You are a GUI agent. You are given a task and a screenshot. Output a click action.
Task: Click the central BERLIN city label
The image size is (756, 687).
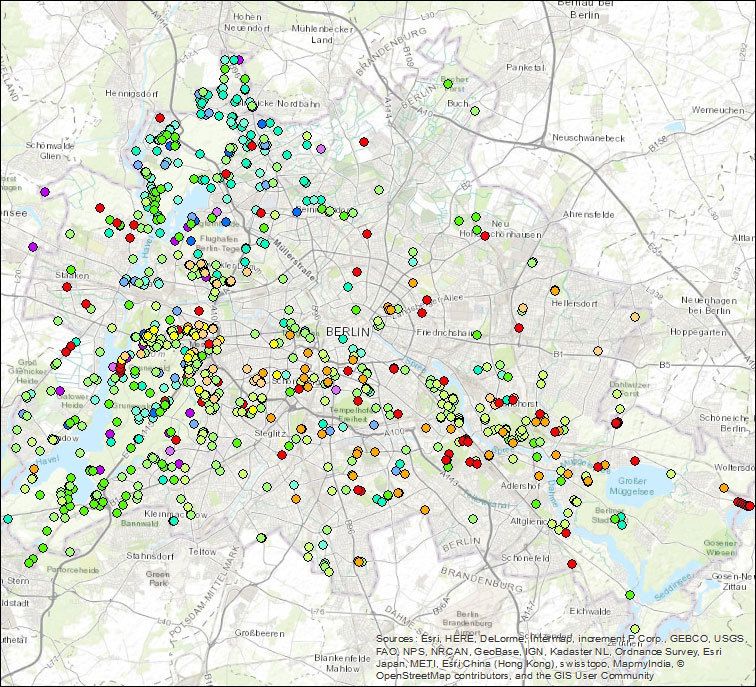click(x=348, y=332)
